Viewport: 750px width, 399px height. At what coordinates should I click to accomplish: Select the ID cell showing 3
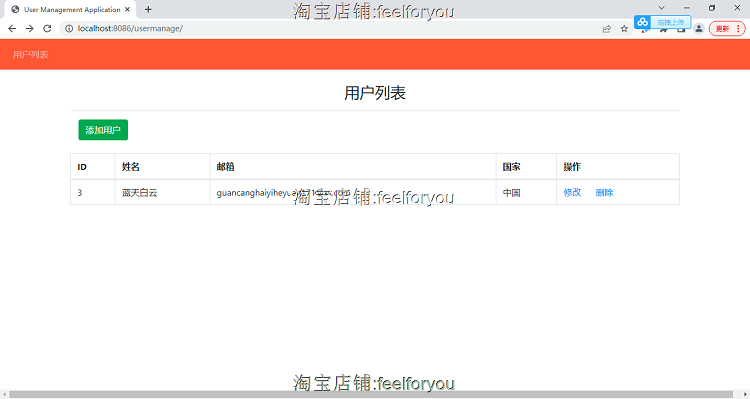93,192
